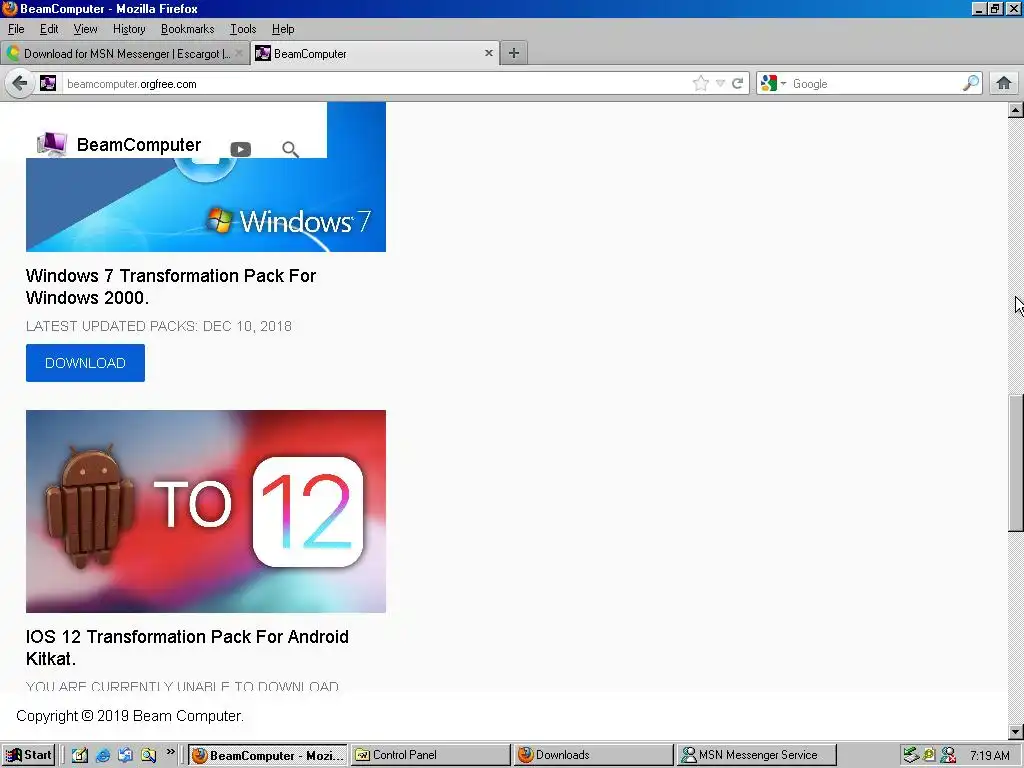Open the Edit menu

pyautogui.click(x=49, y=29)
